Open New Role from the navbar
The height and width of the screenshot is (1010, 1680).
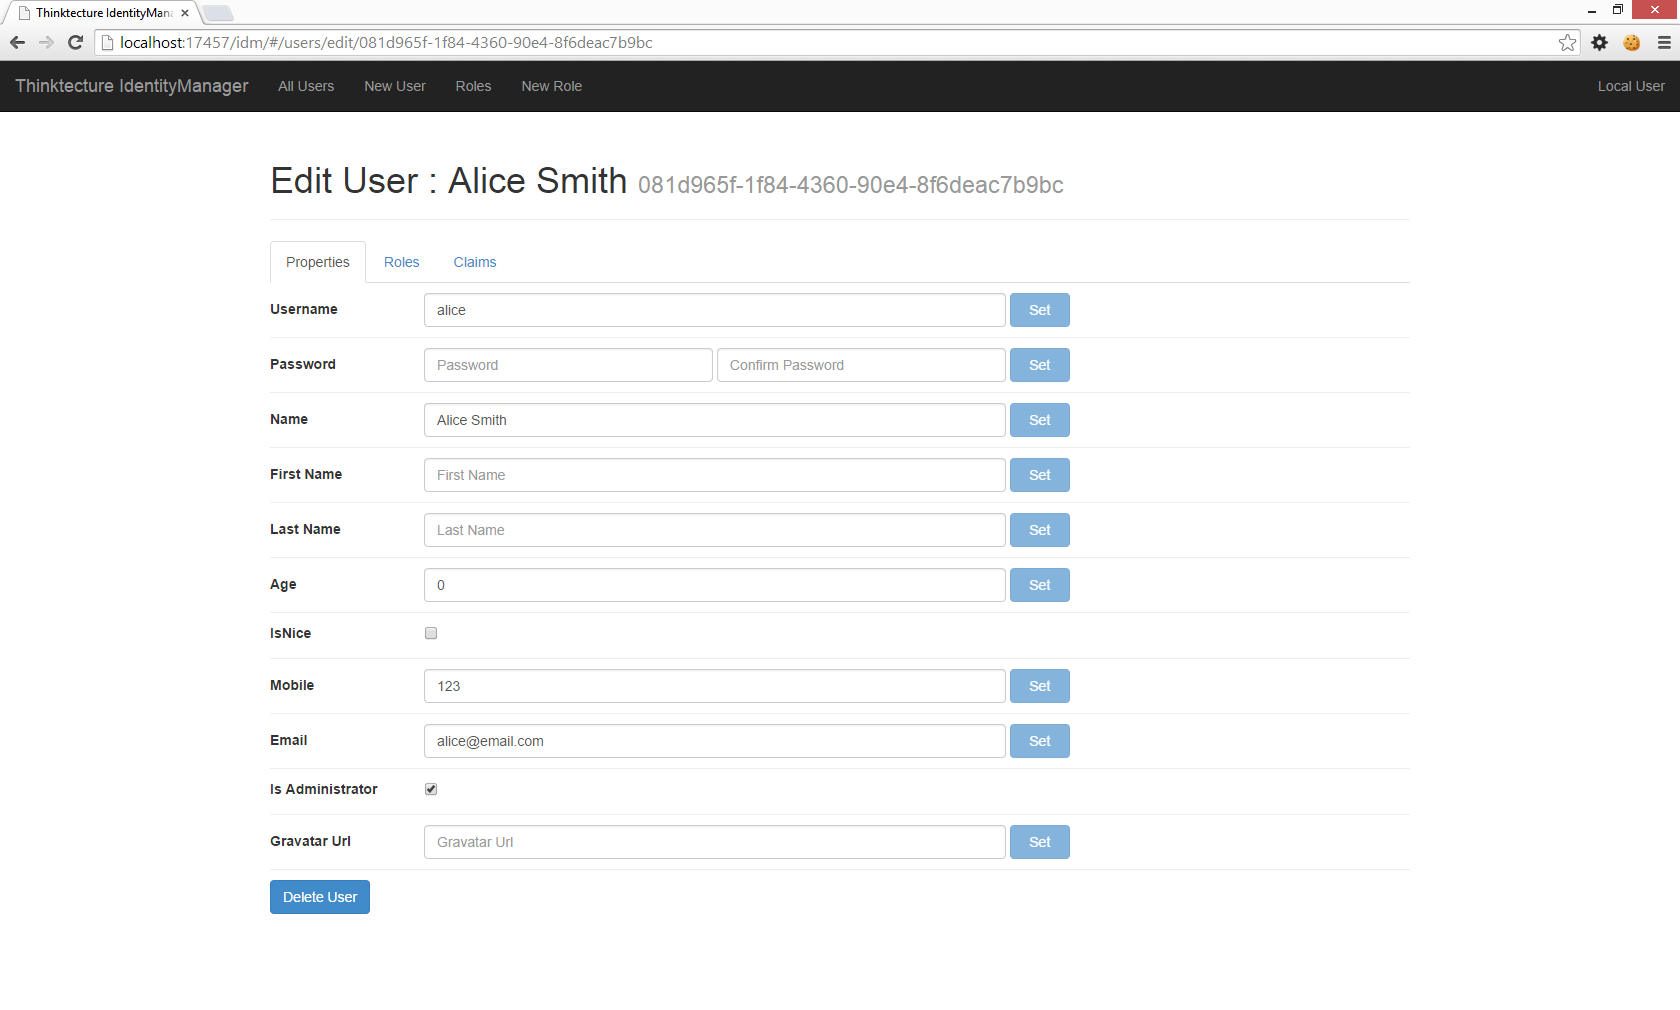pos(551,86)
